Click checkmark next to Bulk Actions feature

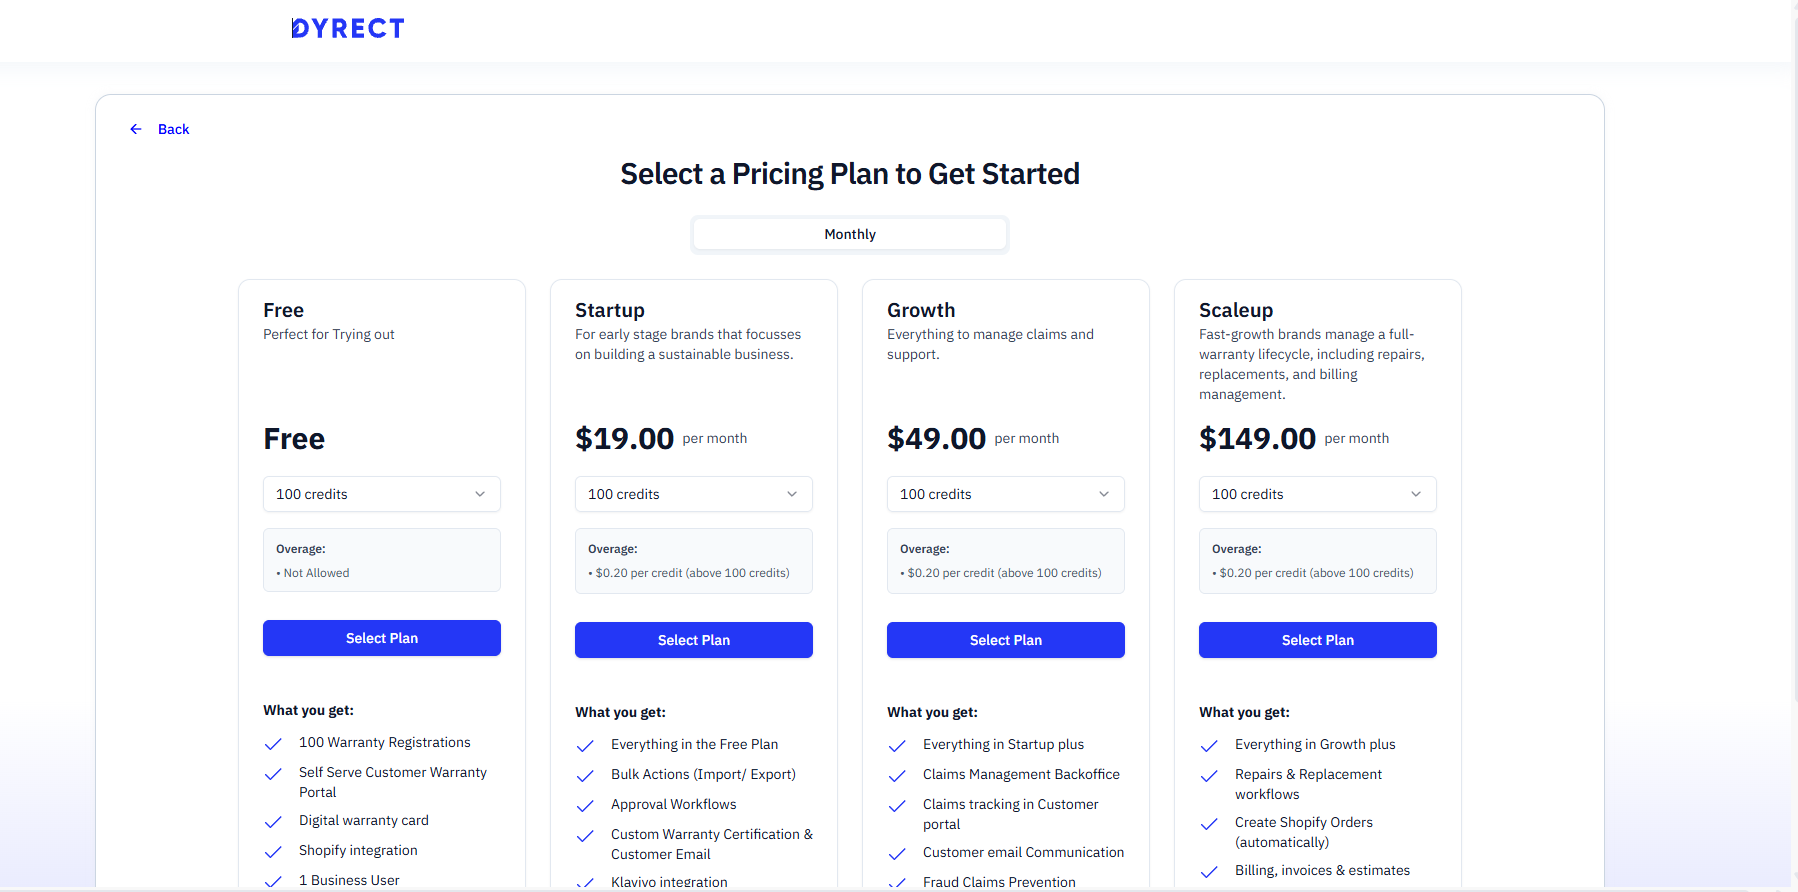pos(585,776)
